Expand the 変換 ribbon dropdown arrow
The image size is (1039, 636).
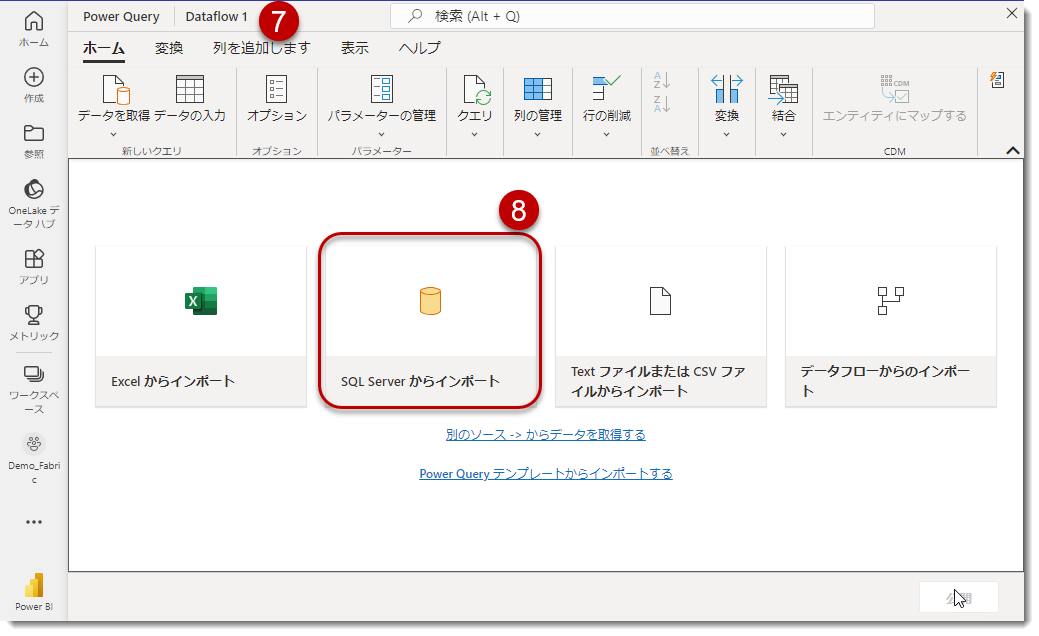726,134
